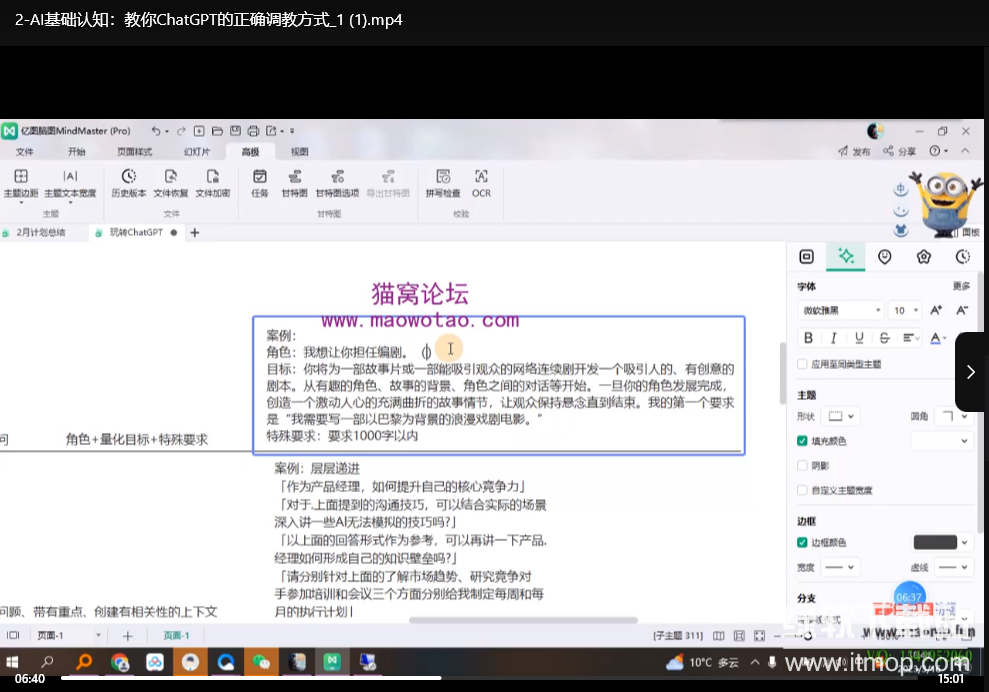This screenshot has height=692, width=989.
Task: Launch the OCR tool
Action: [481, 182]
